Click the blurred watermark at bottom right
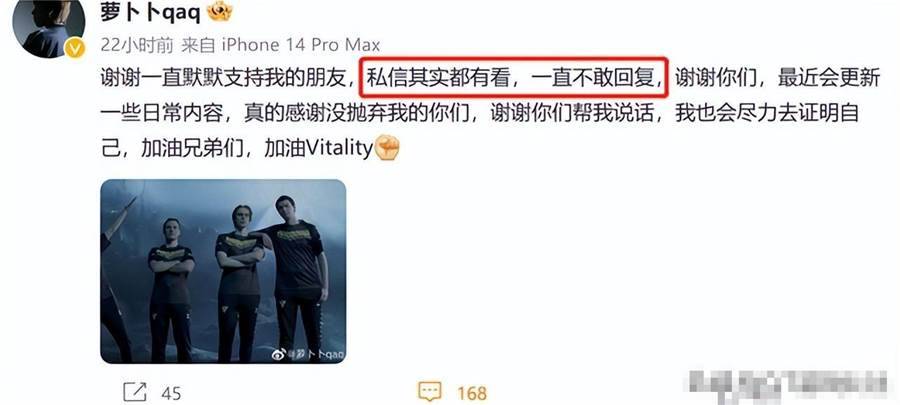The height and width of the screenshot is (405, 900). tap(788, 385)
